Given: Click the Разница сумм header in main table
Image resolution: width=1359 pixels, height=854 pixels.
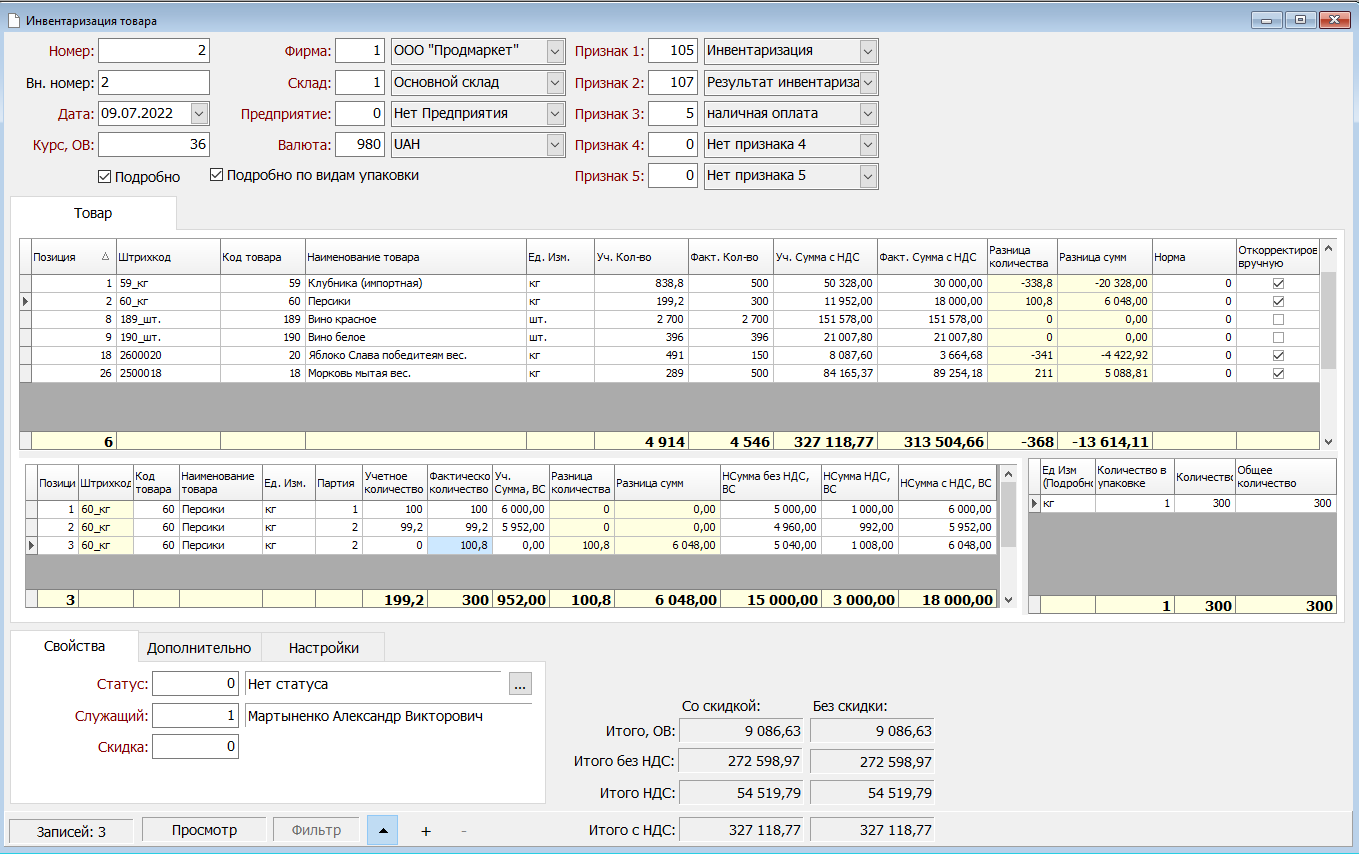Looking at the screenshot, I should click(1104, 257).
